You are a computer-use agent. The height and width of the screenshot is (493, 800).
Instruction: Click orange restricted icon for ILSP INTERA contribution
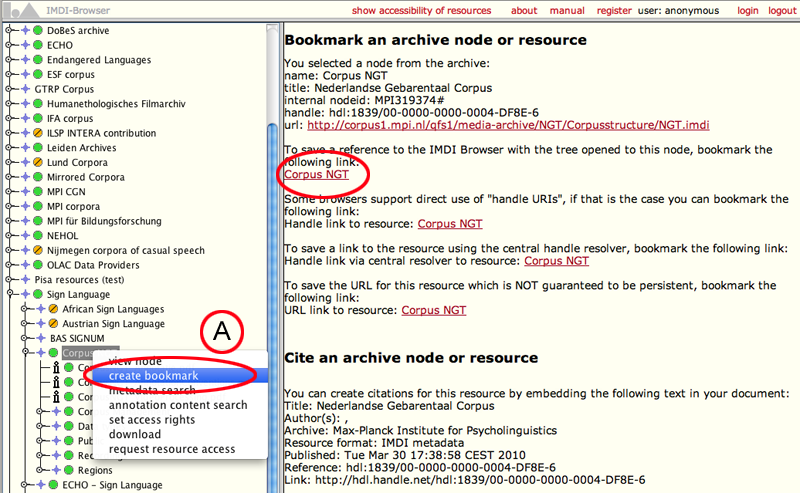click(x=38, y=133)
